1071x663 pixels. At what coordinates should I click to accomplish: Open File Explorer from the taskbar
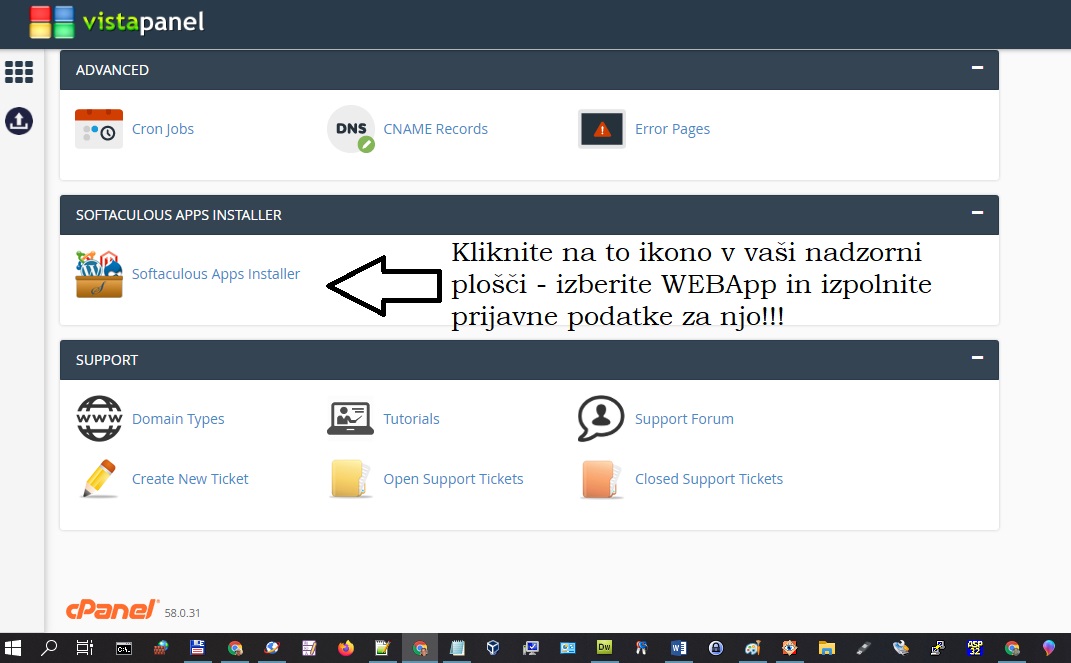point(826,647)
